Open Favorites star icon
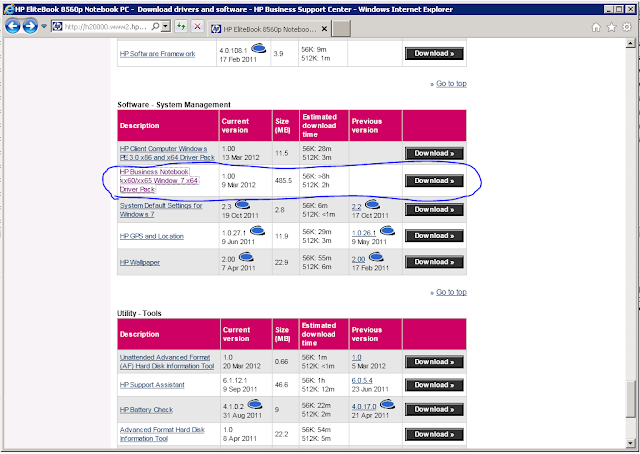 click(611, 27)
